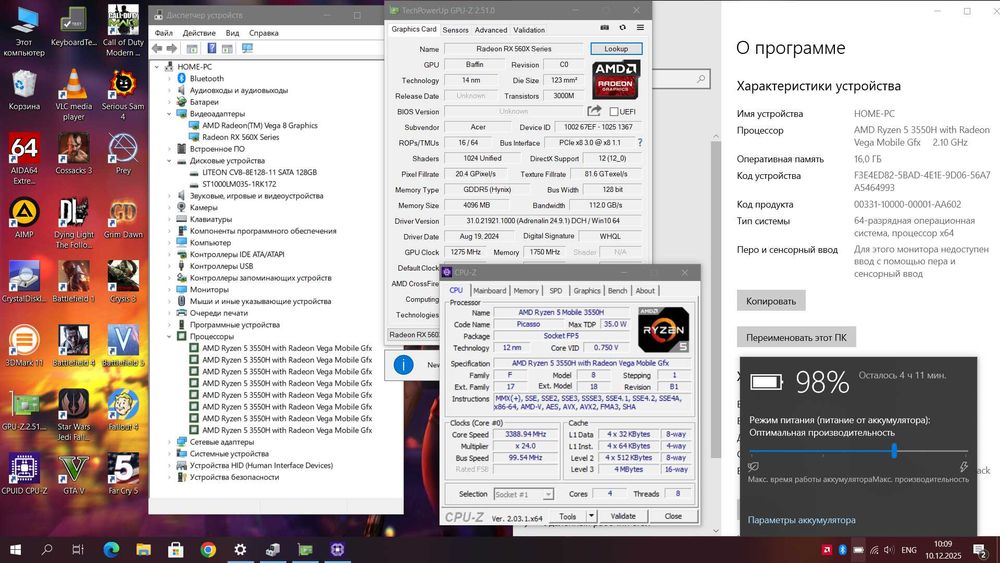
Task: Toggle the UEFI checkbox in GPU-Z
Action: click(614, 112)
